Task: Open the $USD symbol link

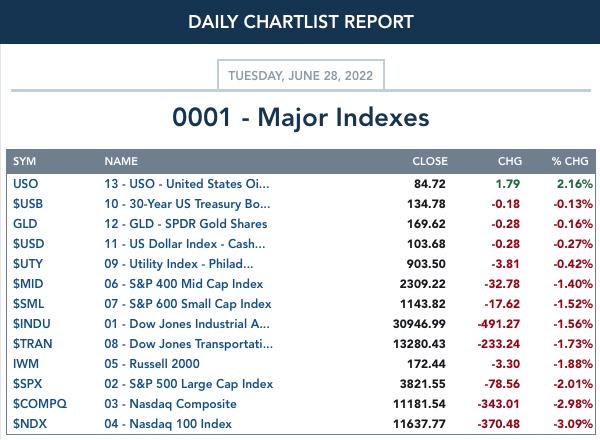Action: pos(29,243)
